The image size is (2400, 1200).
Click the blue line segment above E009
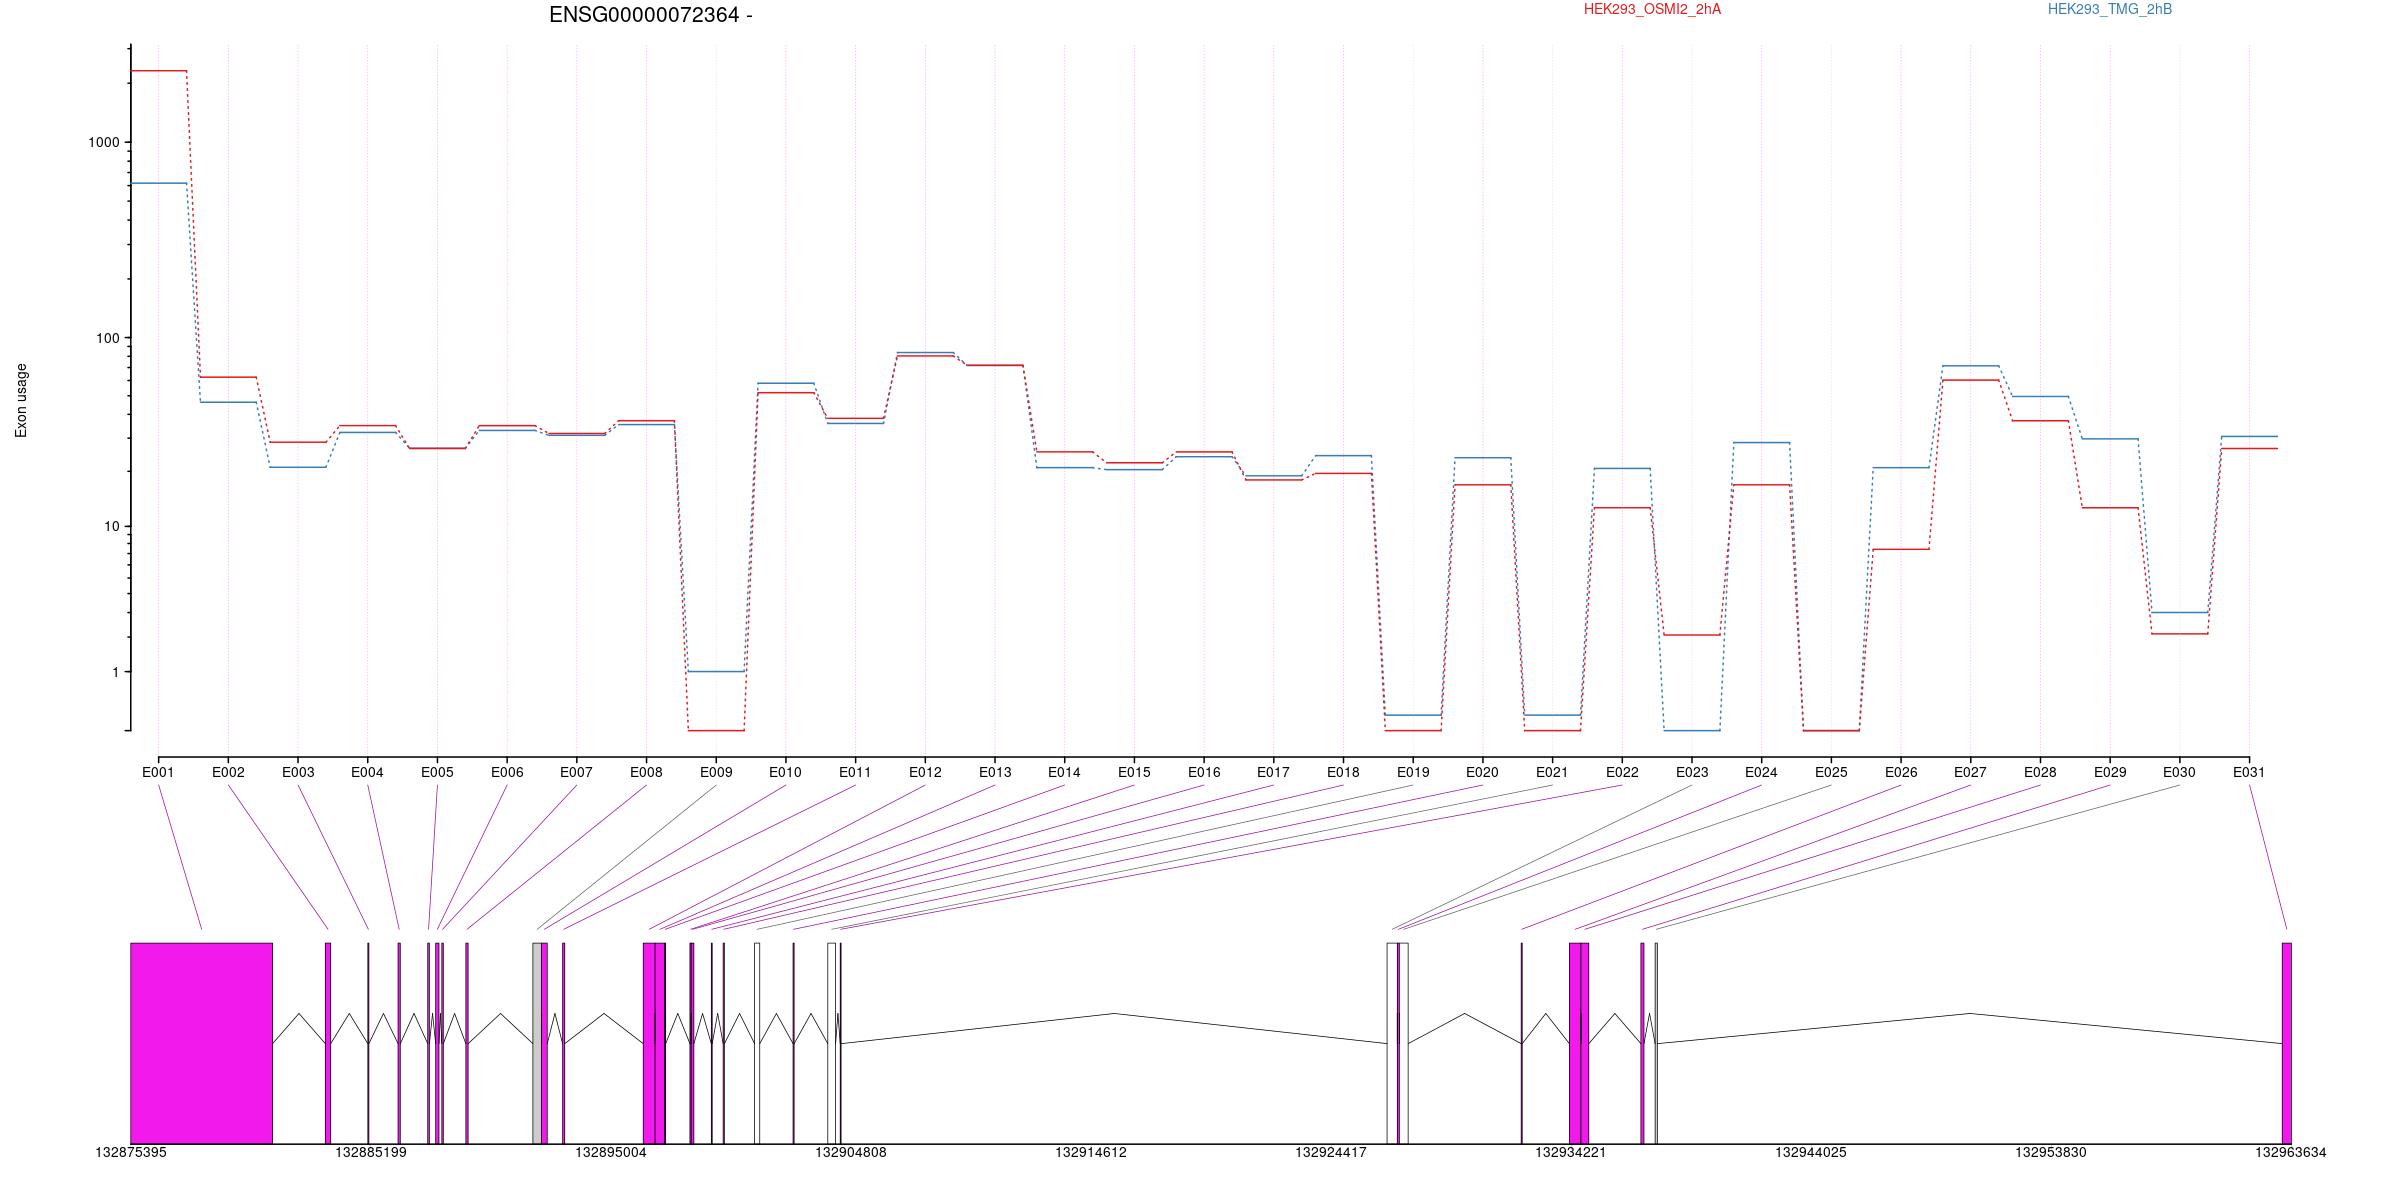click(716, 671)
